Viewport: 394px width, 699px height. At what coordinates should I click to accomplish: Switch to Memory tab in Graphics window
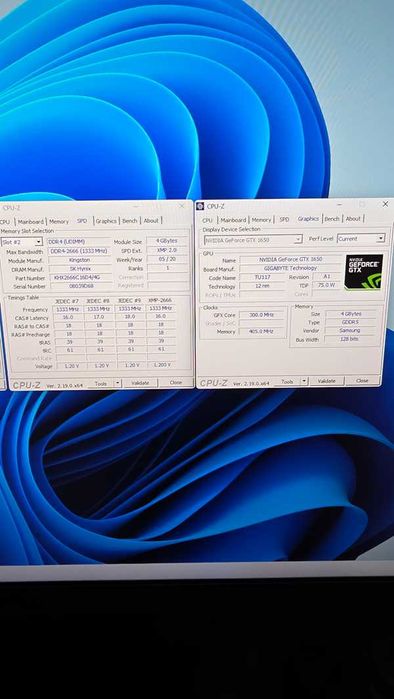261,220
